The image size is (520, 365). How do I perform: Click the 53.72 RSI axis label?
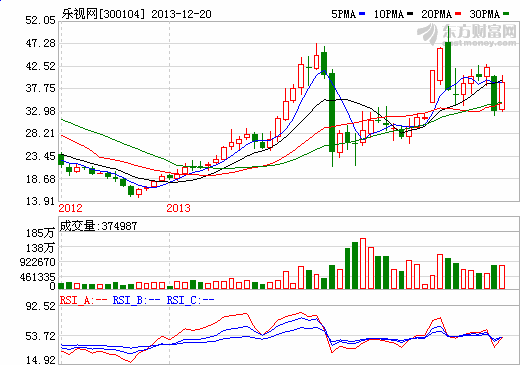tap(41, 336)
